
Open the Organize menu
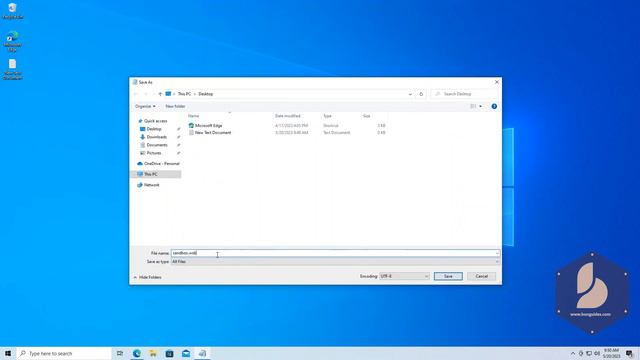145,106
